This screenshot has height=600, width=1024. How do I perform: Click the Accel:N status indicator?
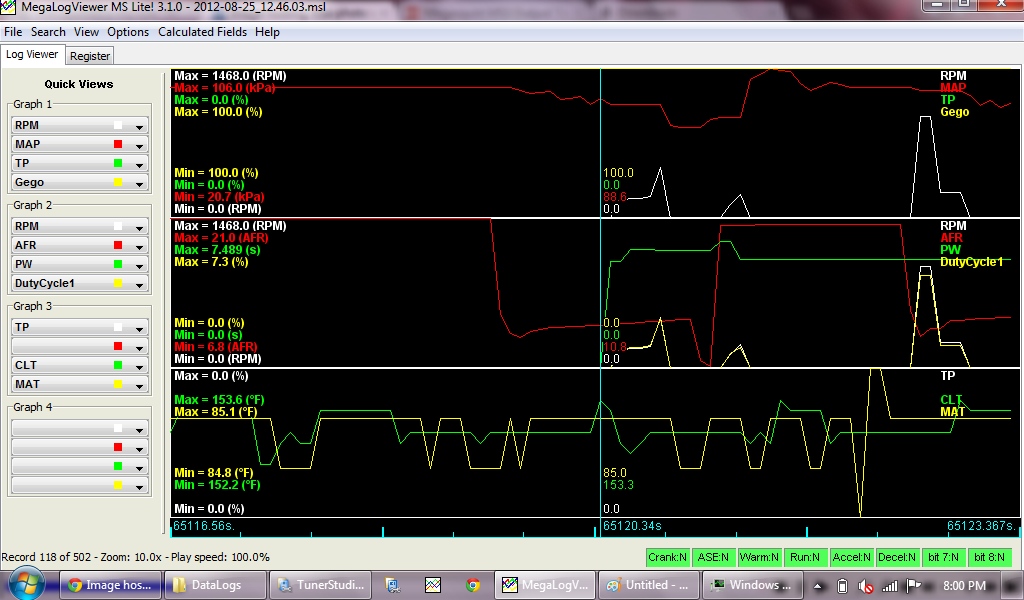pyautogui.click(x=851, y=558)
